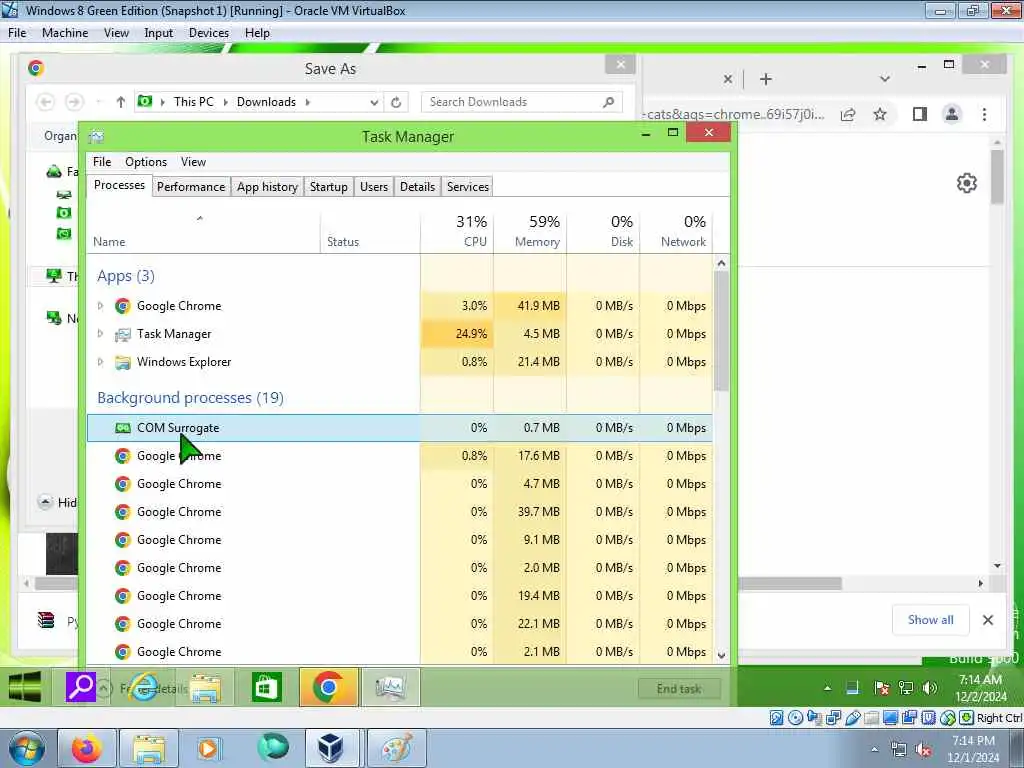Expand the Google Chrome app group
The width and height of the screenshot is (1024, 768).
click(x=100, y=306)
